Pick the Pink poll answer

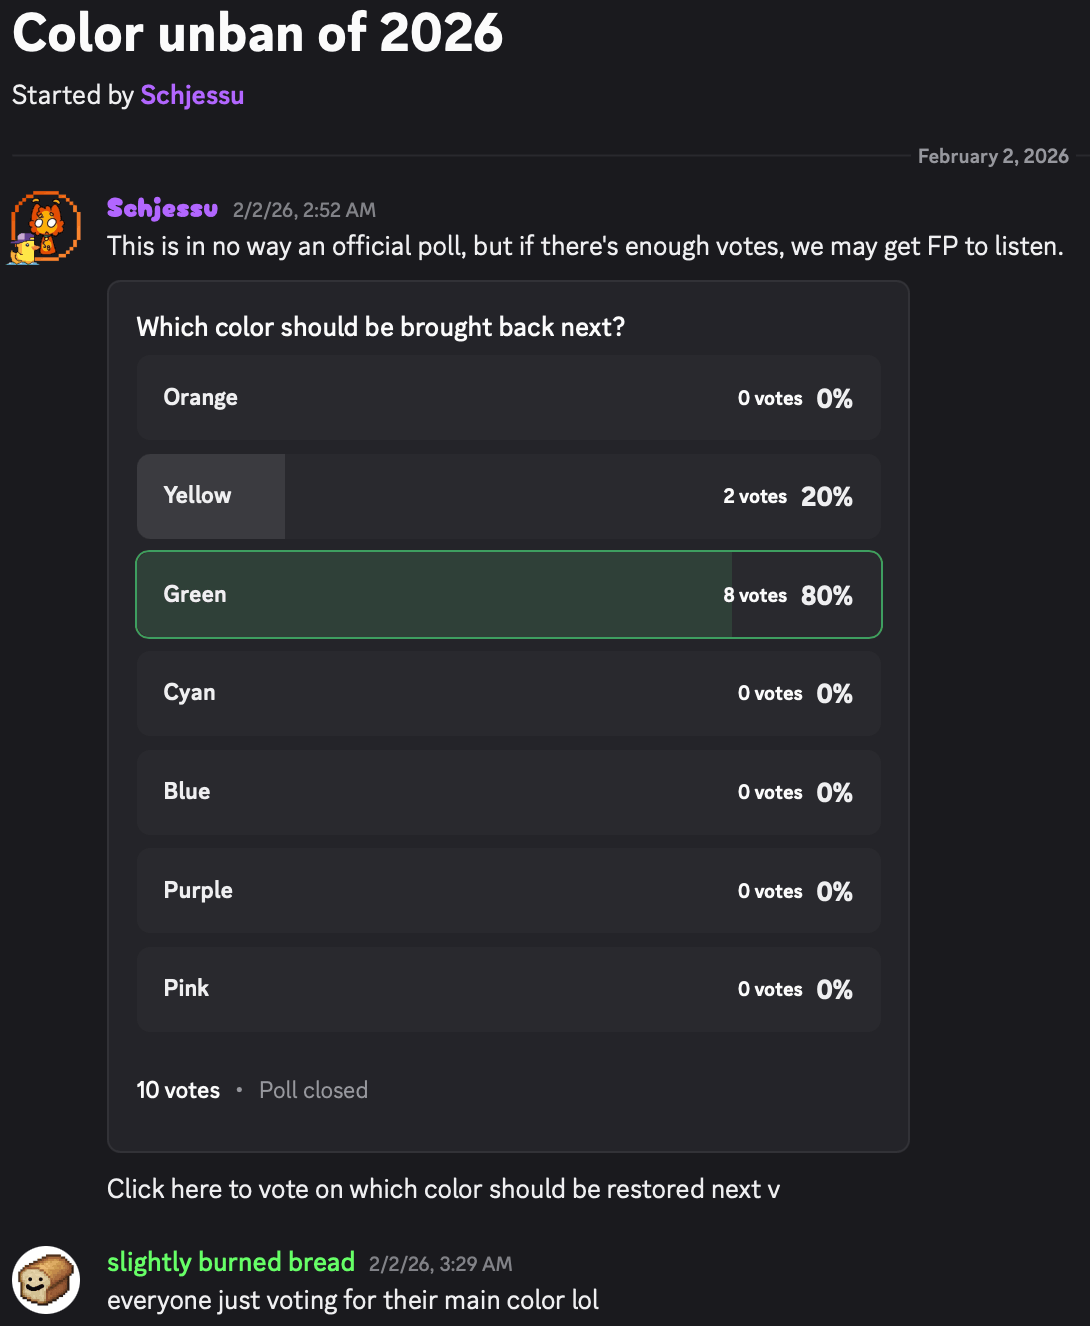[508, 989]
